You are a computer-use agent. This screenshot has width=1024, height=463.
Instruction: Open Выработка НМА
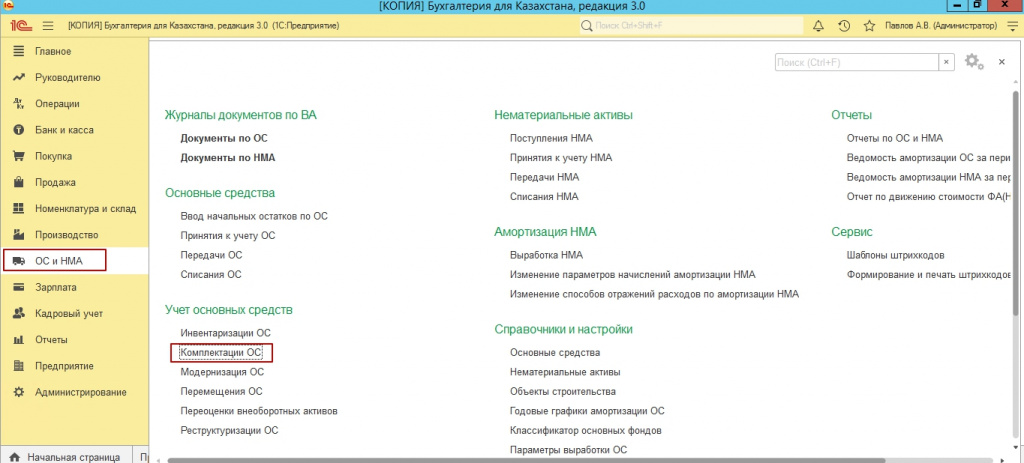coord(546,255)
